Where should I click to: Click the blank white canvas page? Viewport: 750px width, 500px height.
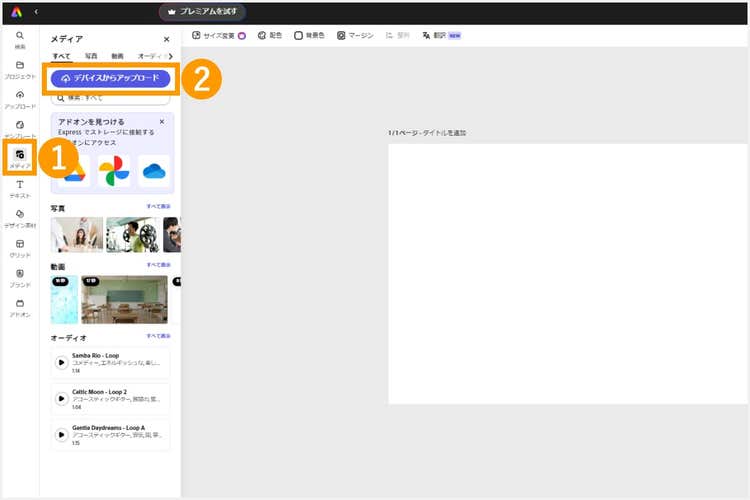click(x=568, y=274)
